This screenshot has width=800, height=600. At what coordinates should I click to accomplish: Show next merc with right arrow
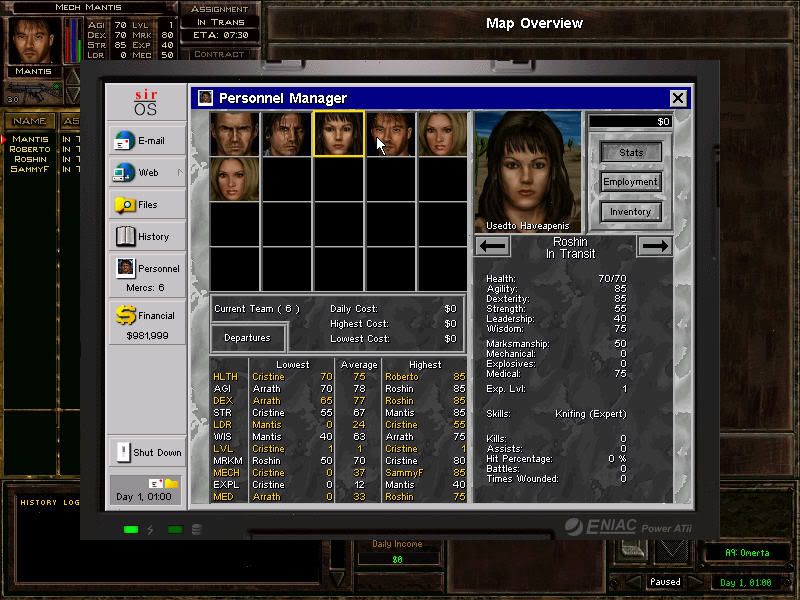click(x=655, y=246)
